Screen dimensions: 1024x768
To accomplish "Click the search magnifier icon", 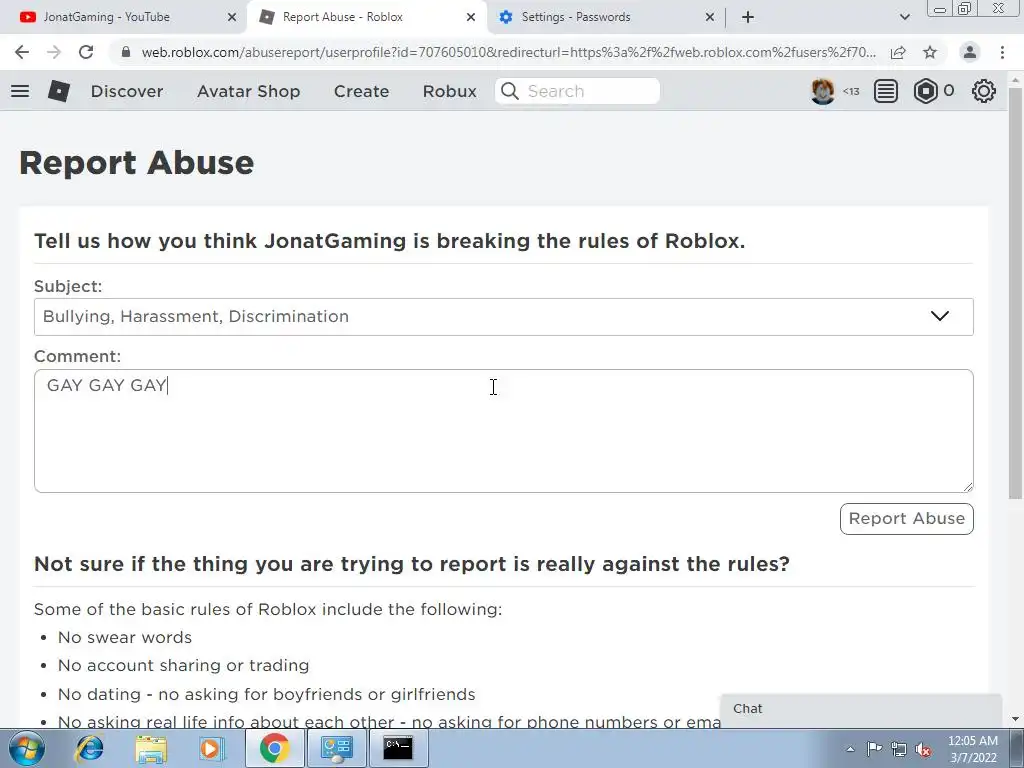I will point(510,91).
